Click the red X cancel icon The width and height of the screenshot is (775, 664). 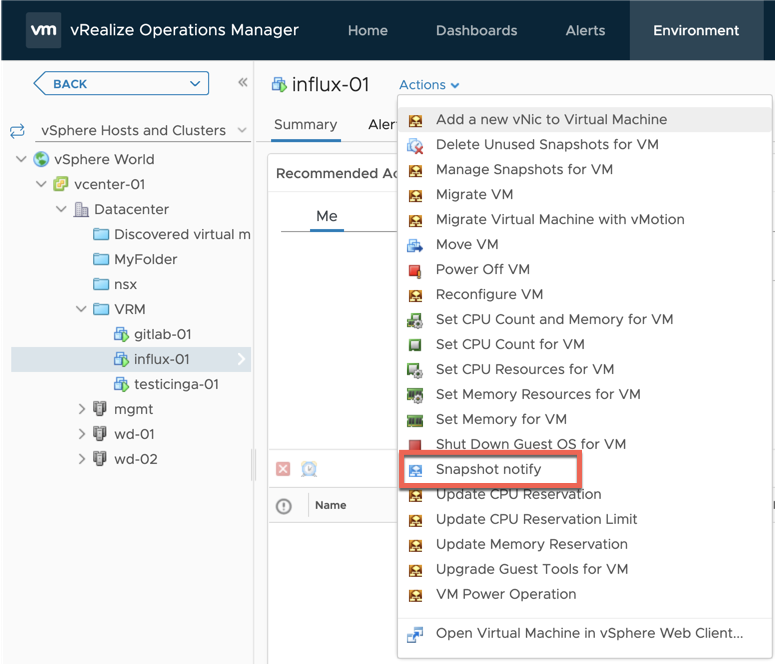(283, 469)
